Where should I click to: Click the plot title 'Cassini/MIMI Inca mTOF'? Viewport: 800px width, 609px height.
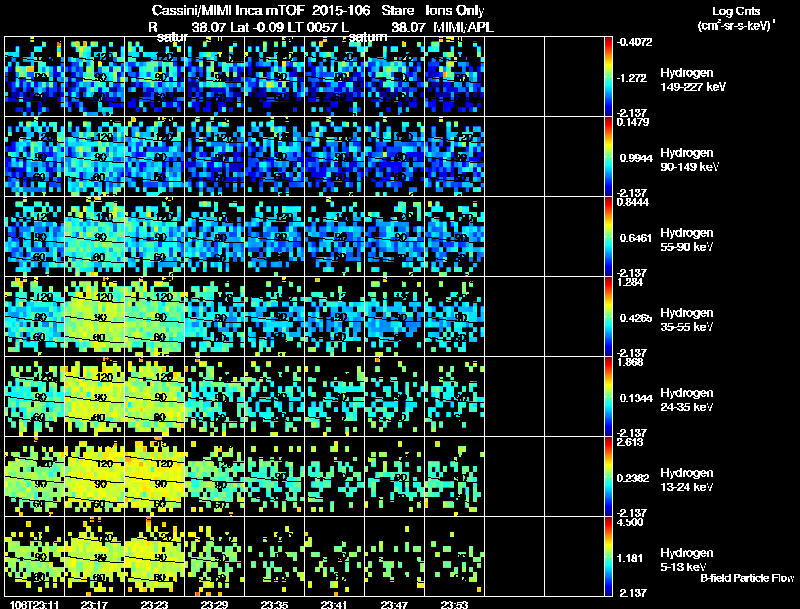tap(229, 11)
